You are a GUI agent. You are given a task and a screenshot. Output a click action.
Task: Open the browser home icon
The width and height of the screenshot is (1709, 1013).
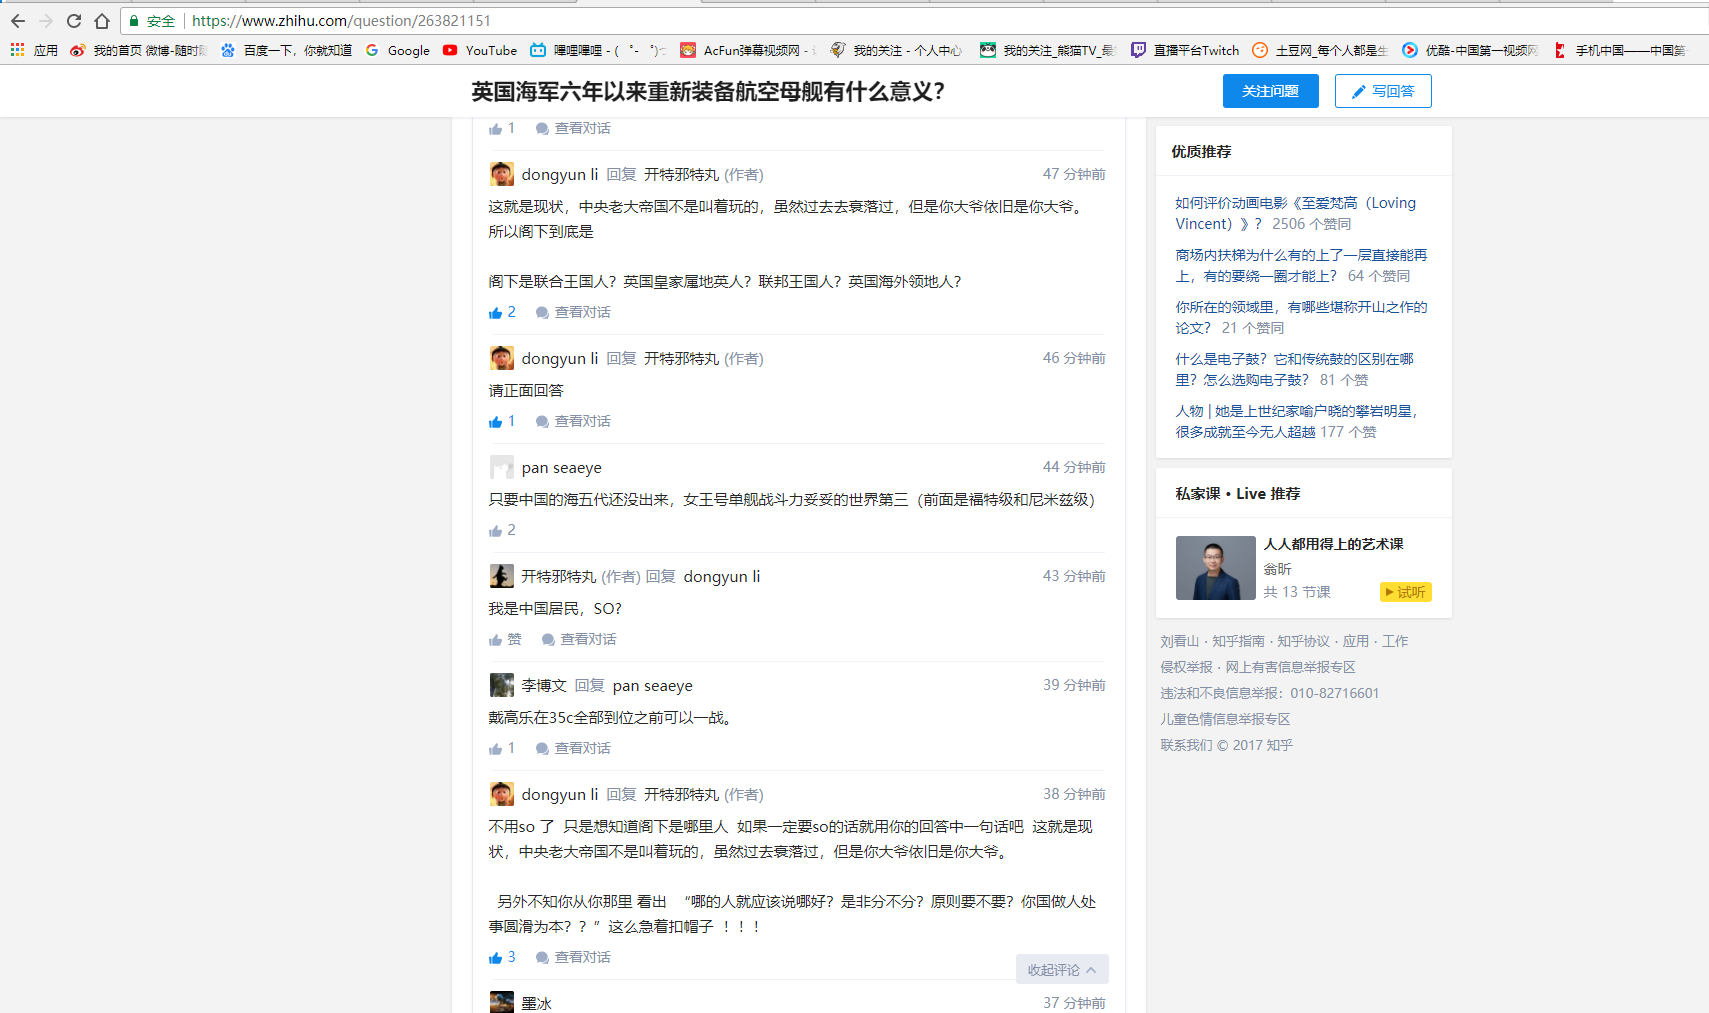tap(102, 21)
